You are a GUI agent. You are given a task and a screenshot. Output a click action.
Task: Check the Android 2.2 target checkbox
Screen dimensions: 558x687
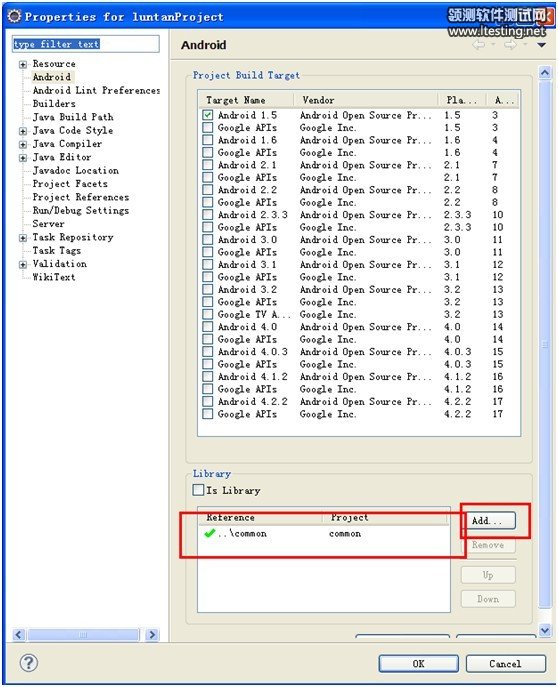pos(208,190)
